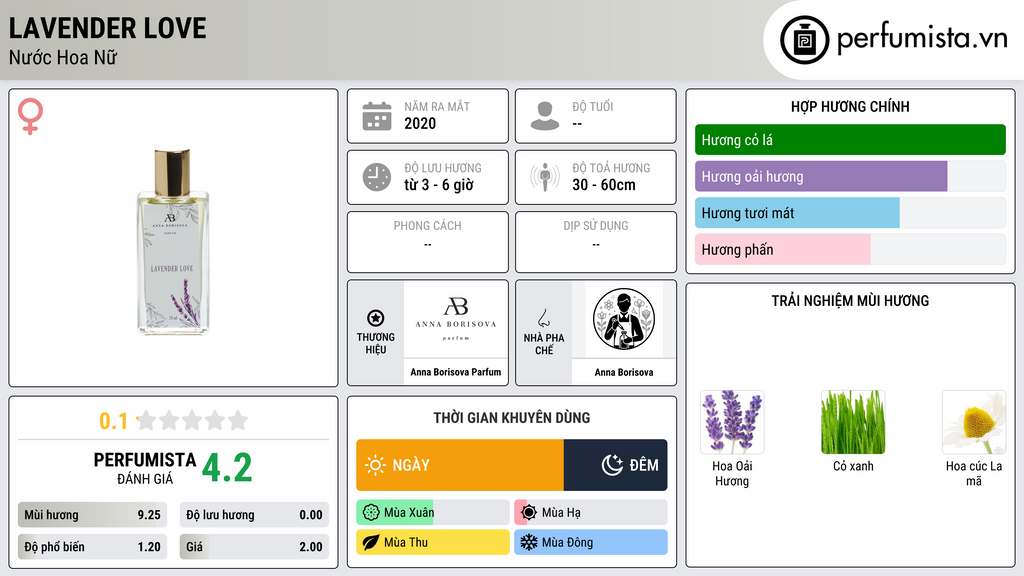Screen dimensions: 1024x576
Task: Click the clock icon for Độ lưu hương
Action: click(x=377, y=177)
